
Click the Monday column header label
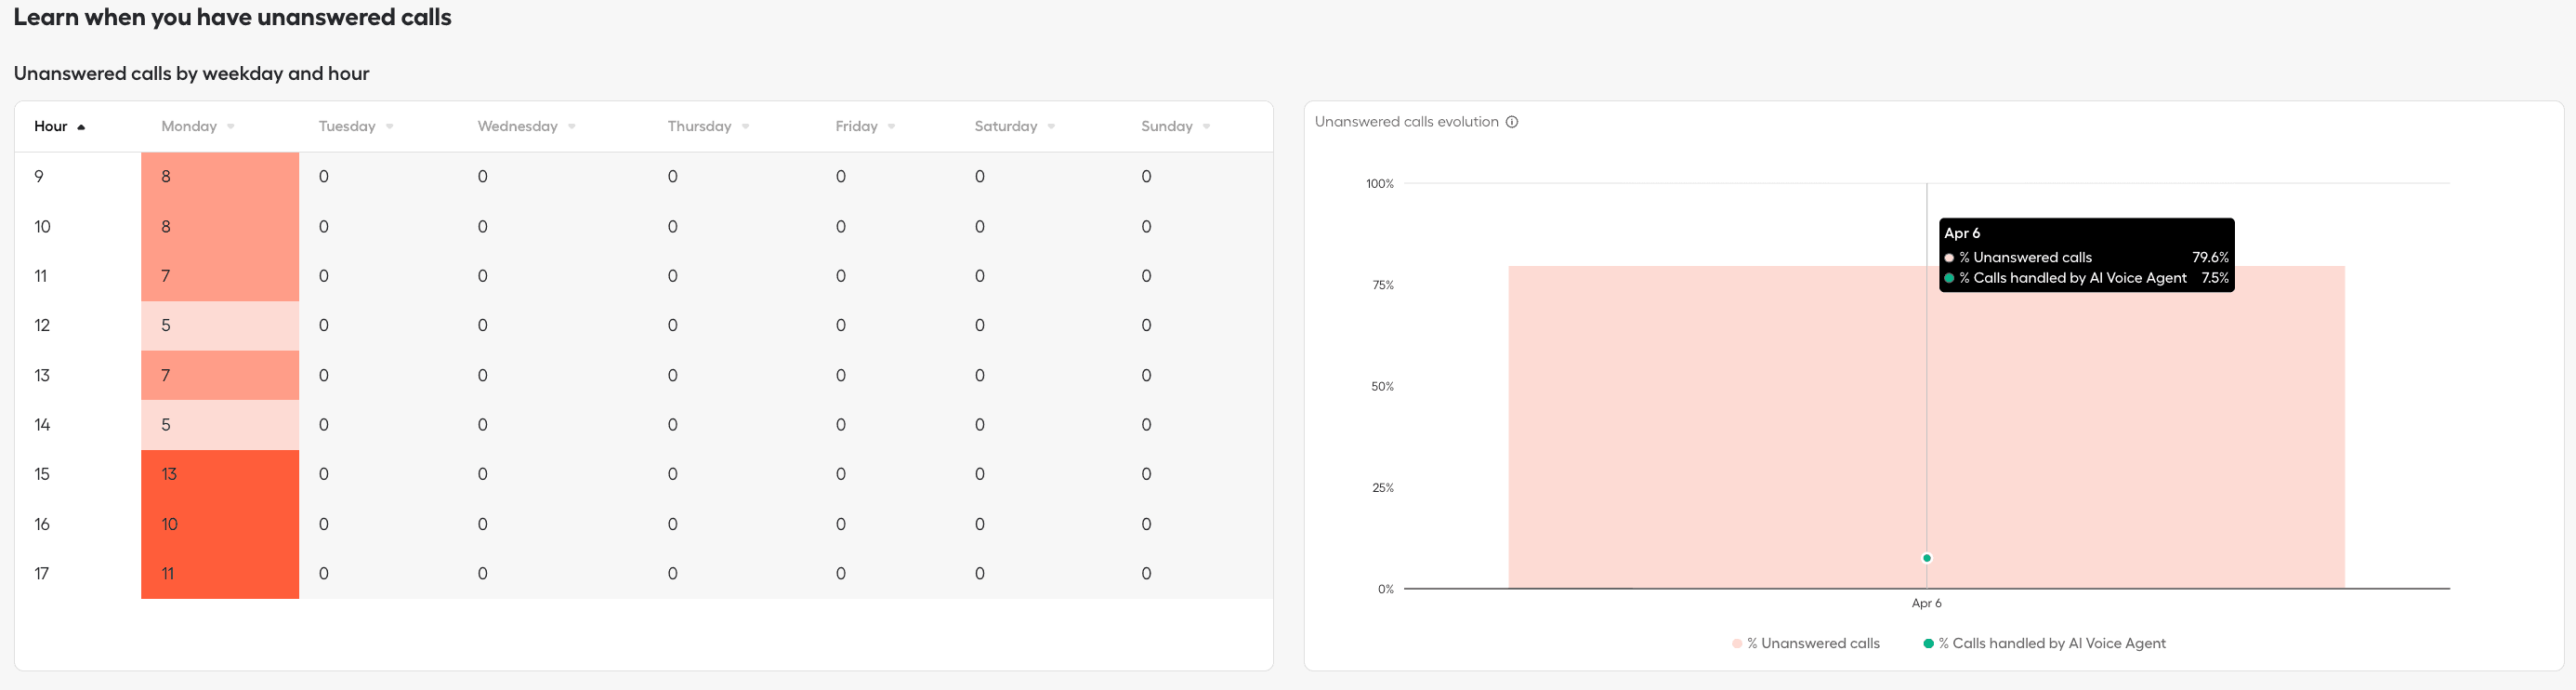click(189, 126)
